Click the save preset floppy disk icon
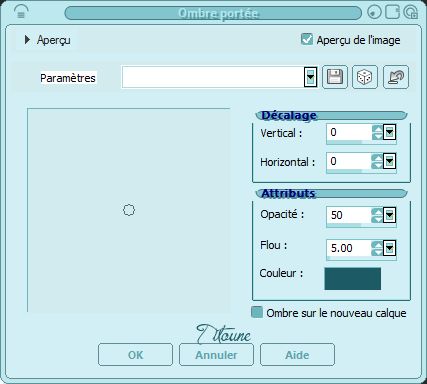 tap(335, 77)
